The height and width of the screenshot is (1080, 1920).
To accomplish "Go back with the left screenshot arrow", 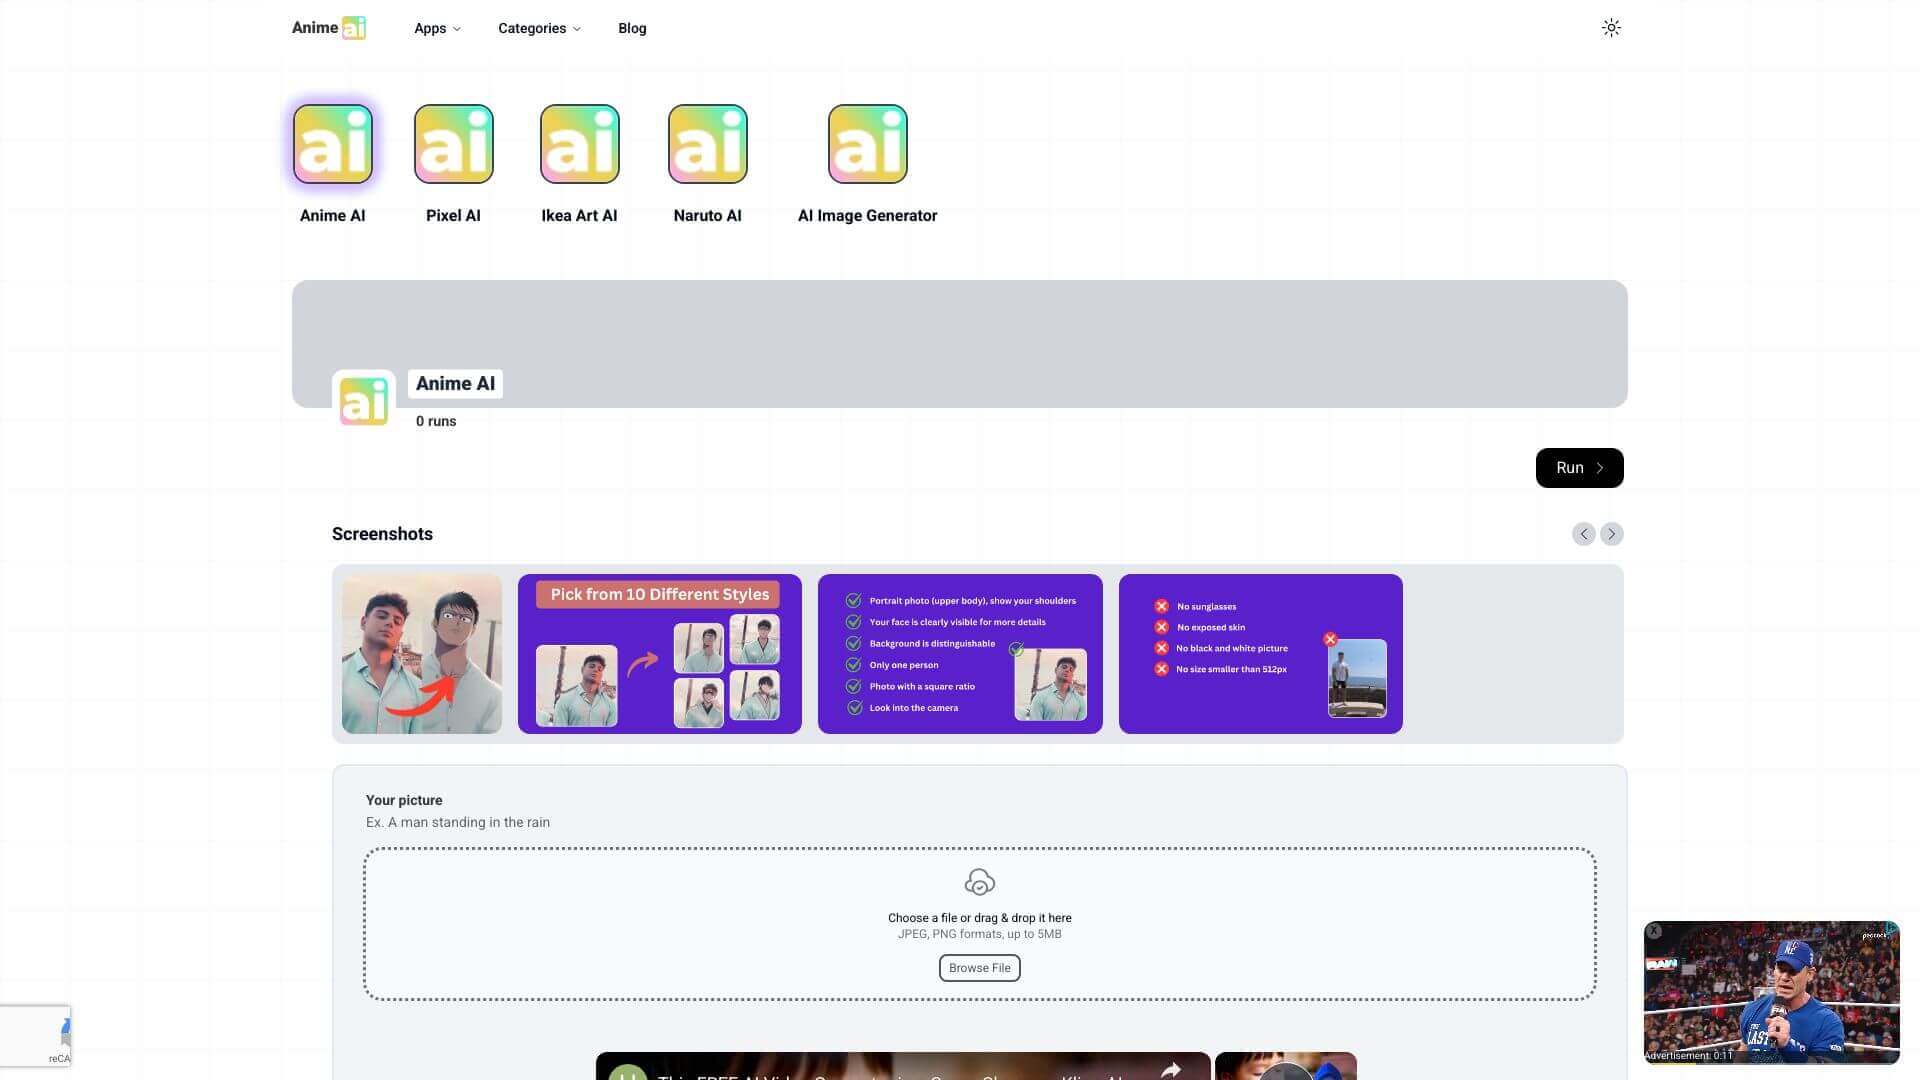I will [x=1583, y=534].
